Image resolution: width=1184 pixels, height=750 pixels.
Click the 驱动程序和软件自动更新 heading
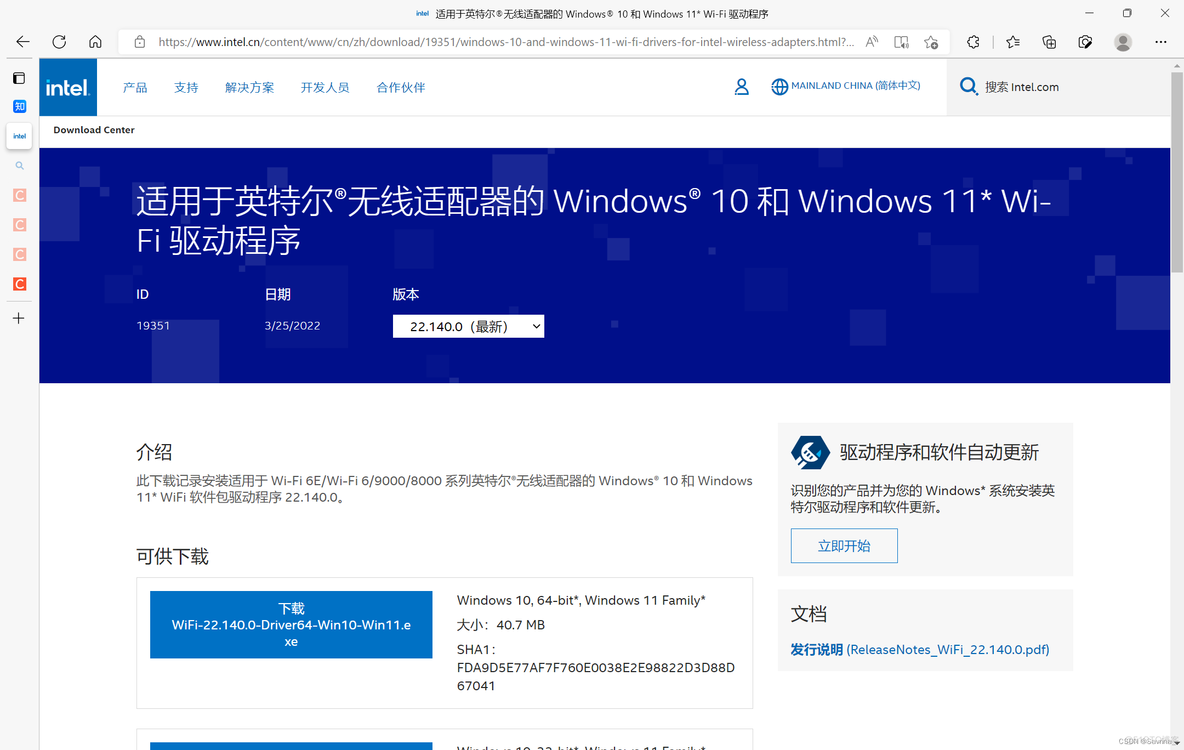pyautogui.click(x=939, y=452)
